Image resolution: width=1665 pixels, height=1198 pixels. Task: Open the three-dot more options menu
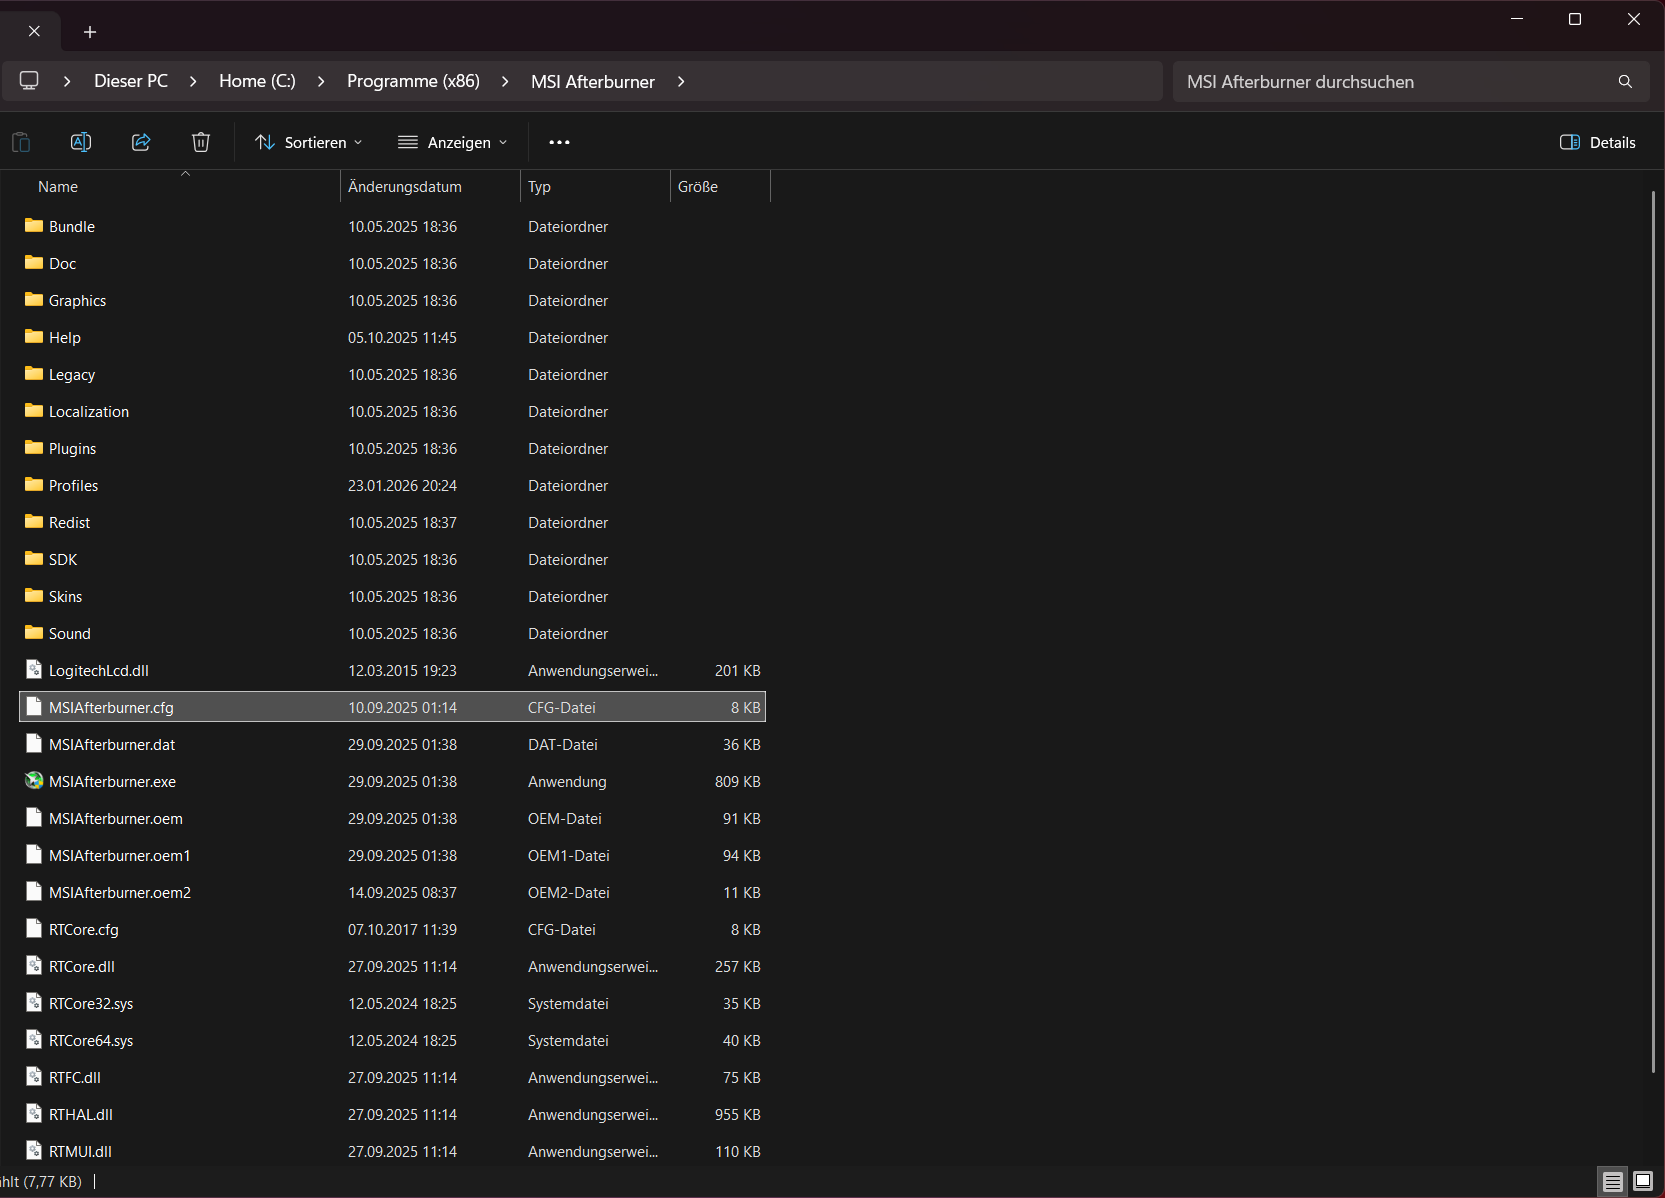tap(559, 142)
